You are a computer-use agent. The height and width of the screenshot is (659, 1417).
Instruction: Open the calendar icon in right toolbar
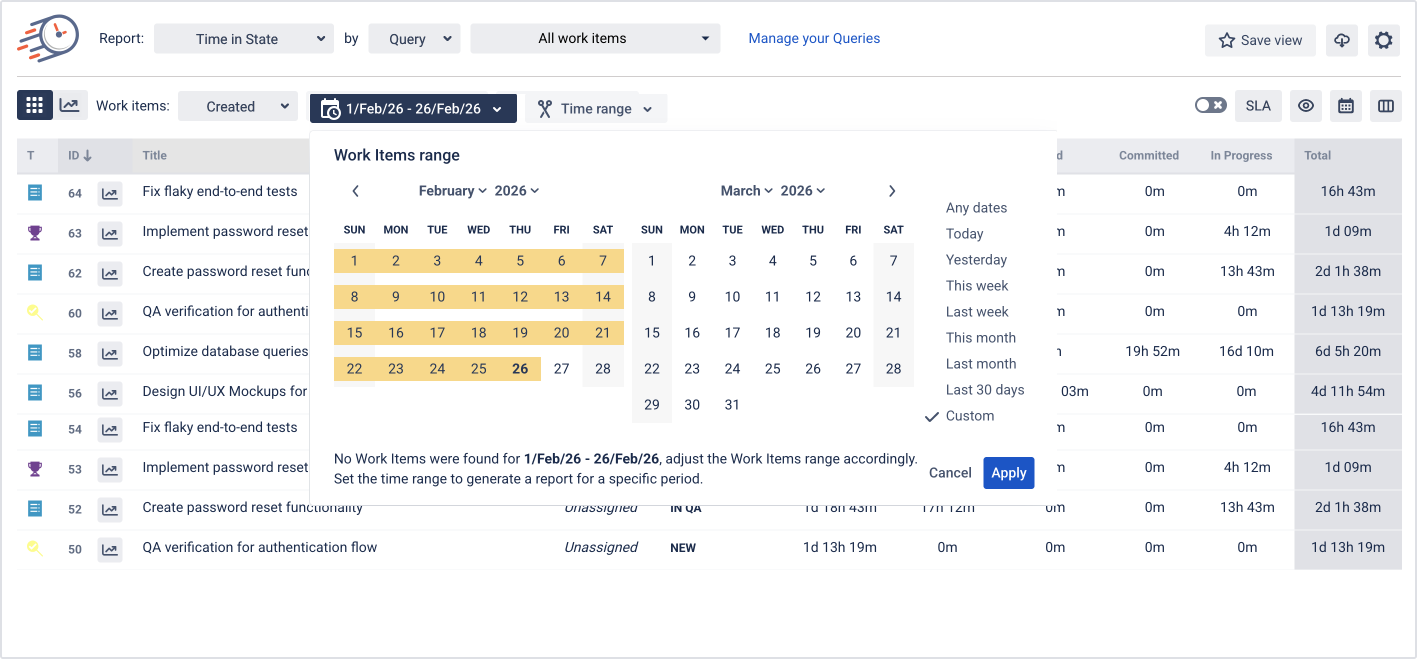pyautogui.click(x=1346, y=106)
